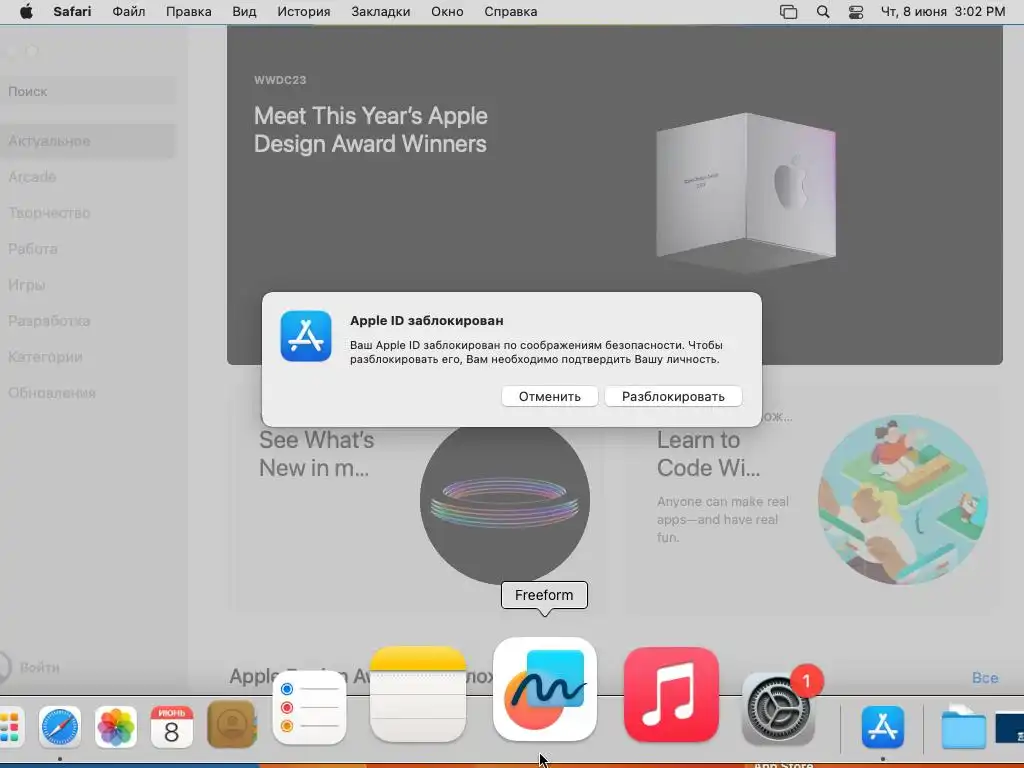
Task: Open Launchpad from the Dock
Action: [x=10, y=727]
